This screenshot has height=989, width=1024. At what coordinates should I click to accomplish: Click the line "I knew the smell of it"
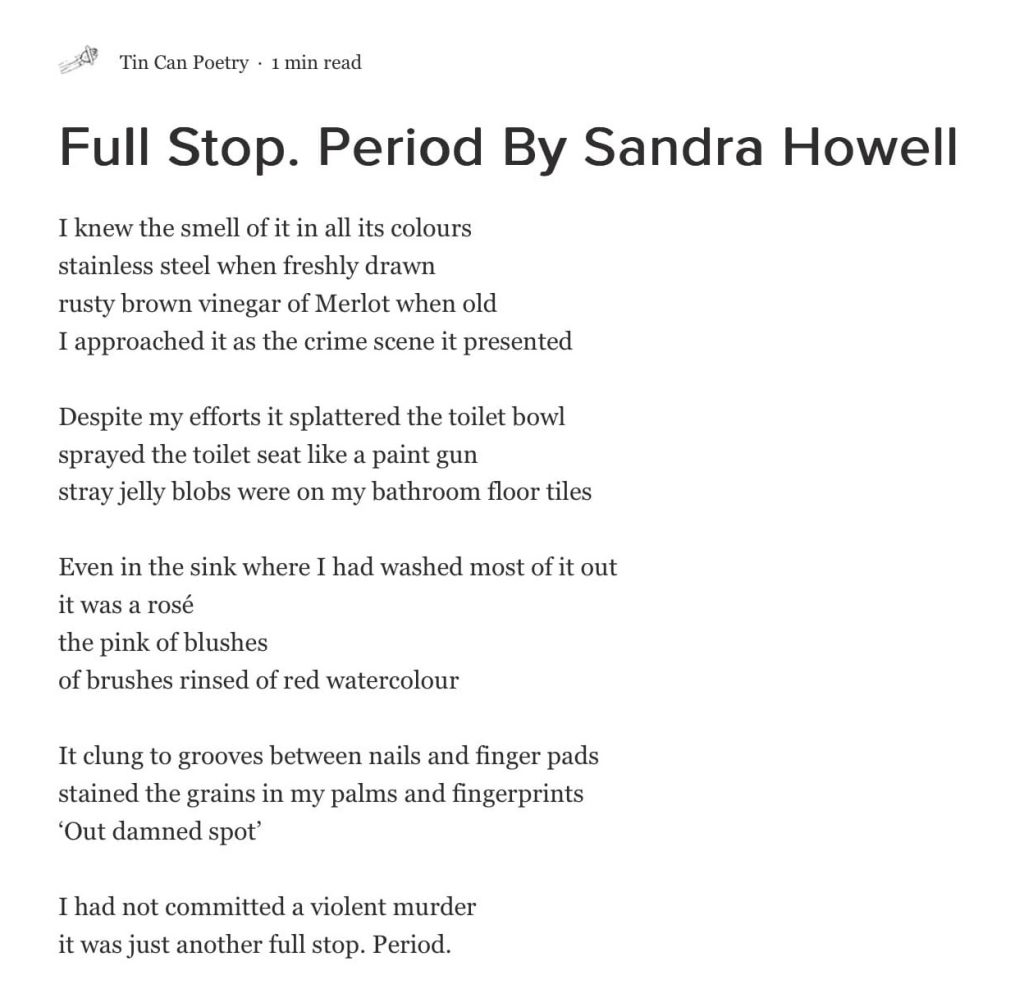(264, 228)
